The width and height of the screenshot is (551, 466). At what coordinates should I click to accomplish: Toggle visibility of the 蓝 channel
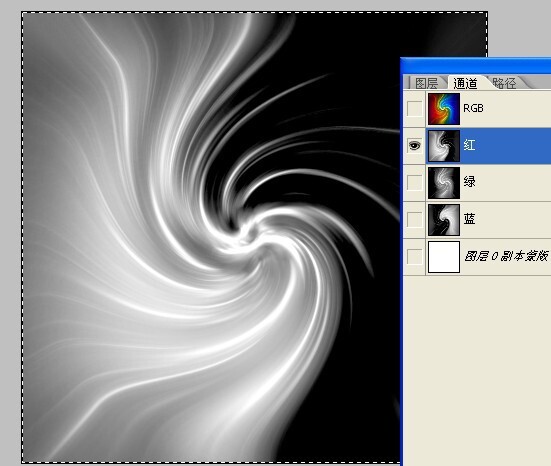point(414,220)
